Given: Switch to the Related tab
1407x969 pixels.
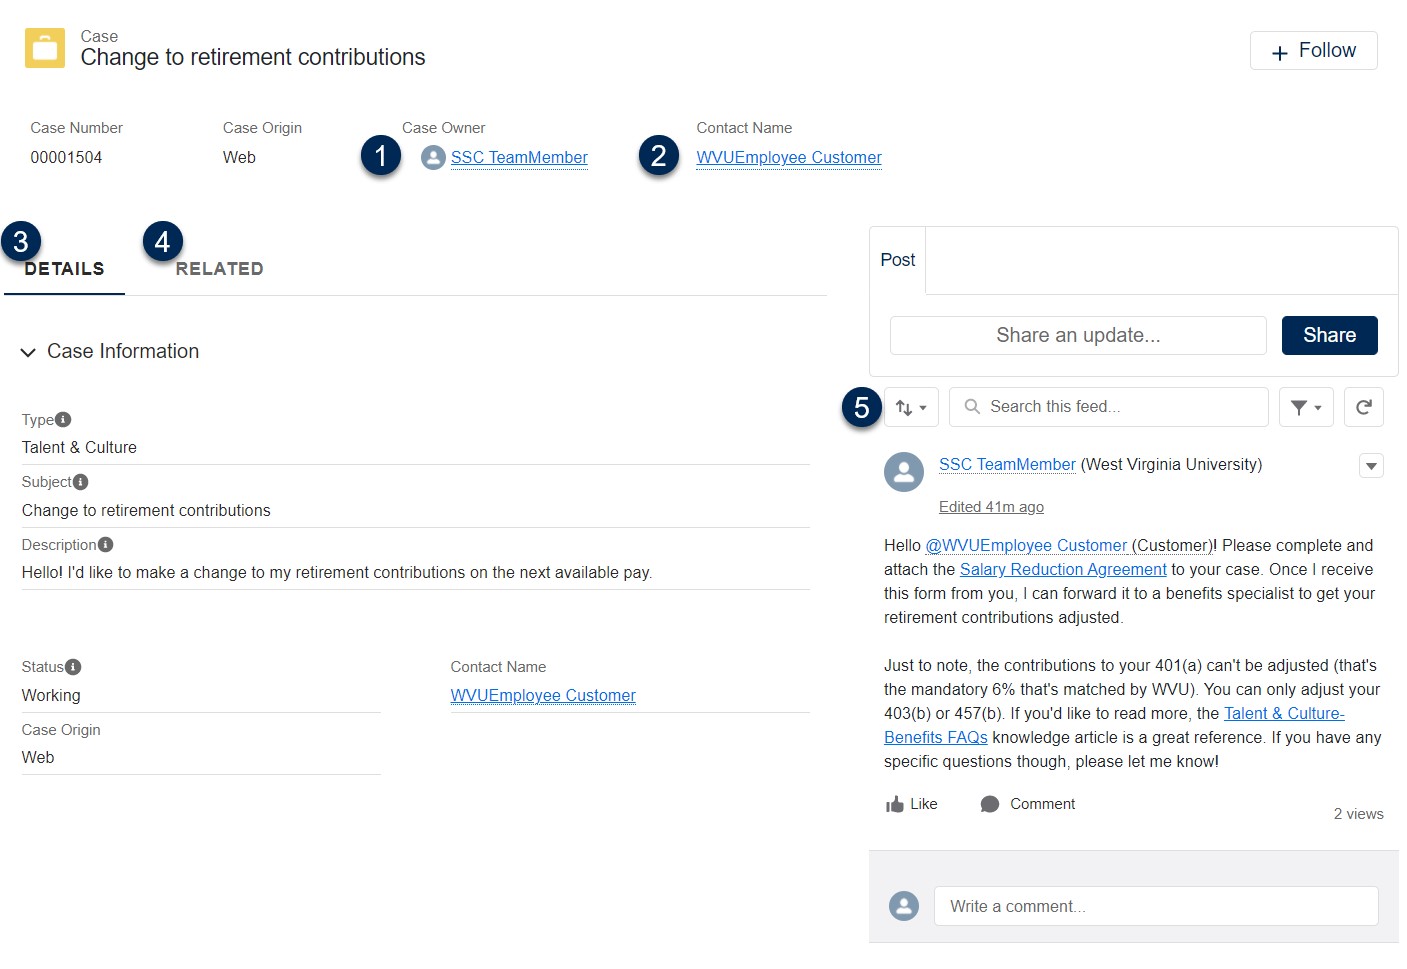Looking at the screenshot, I should pos(218,268).
